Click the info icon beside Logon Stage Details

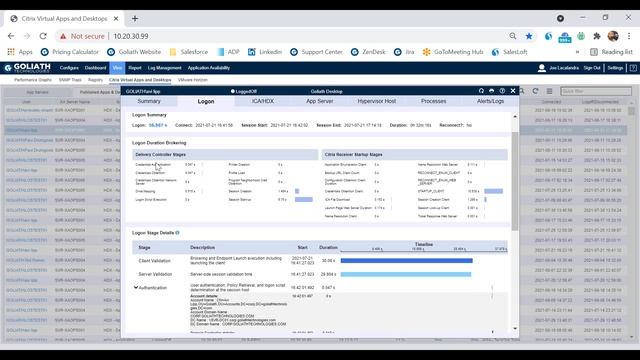coord(178,233)
